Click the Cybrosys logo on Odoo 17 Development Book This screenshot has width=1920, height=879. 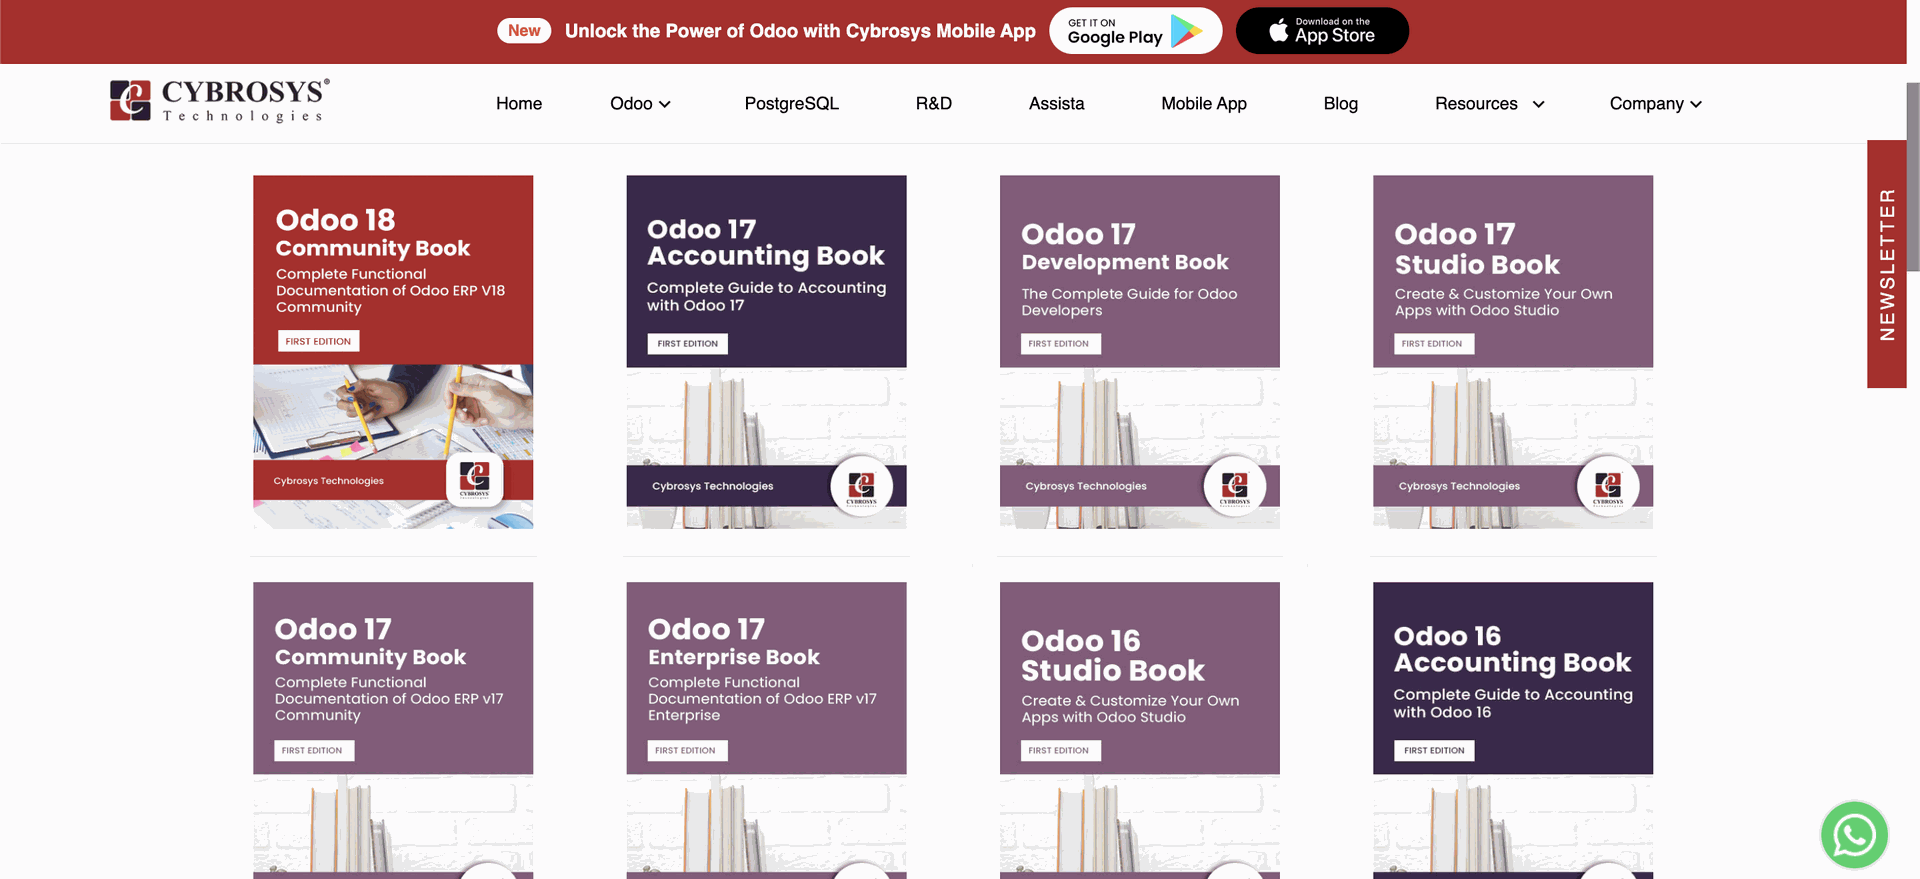(1235, 487)
